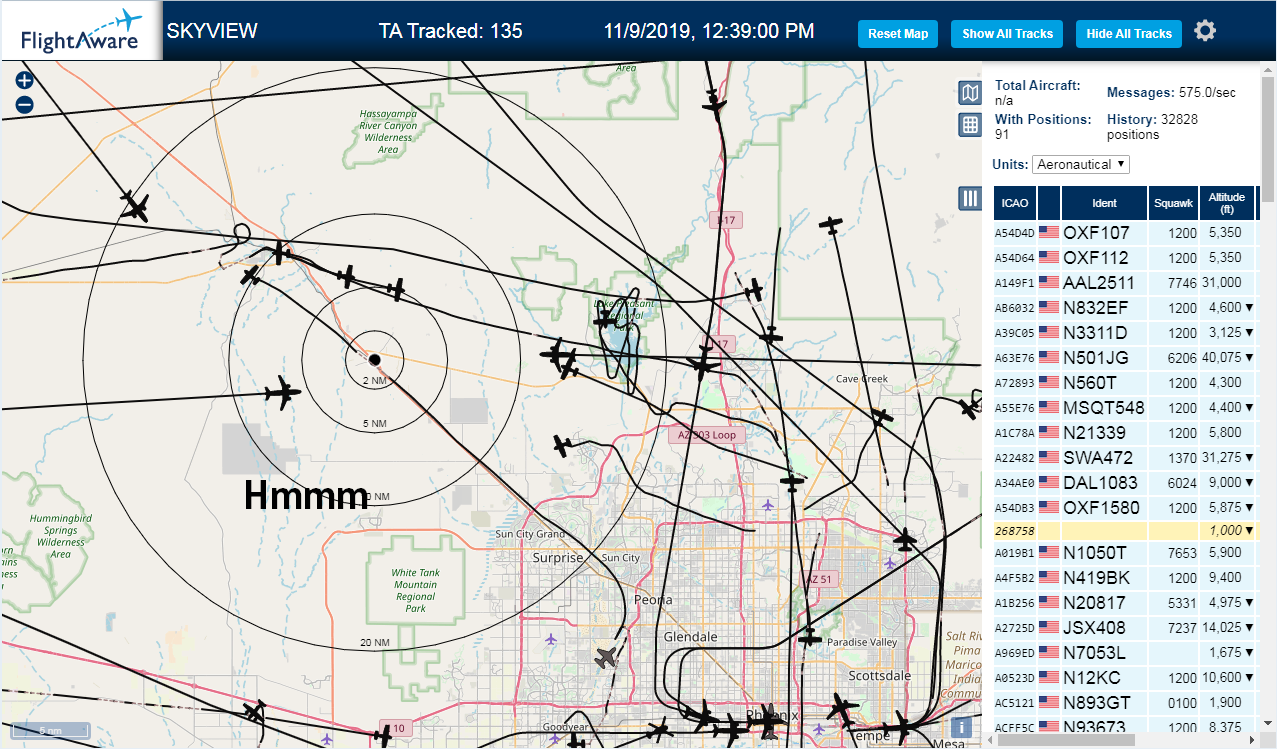Sort by the ICAO column header
The width and height of the screenshot is (1277, 749).
[1015, 203]
